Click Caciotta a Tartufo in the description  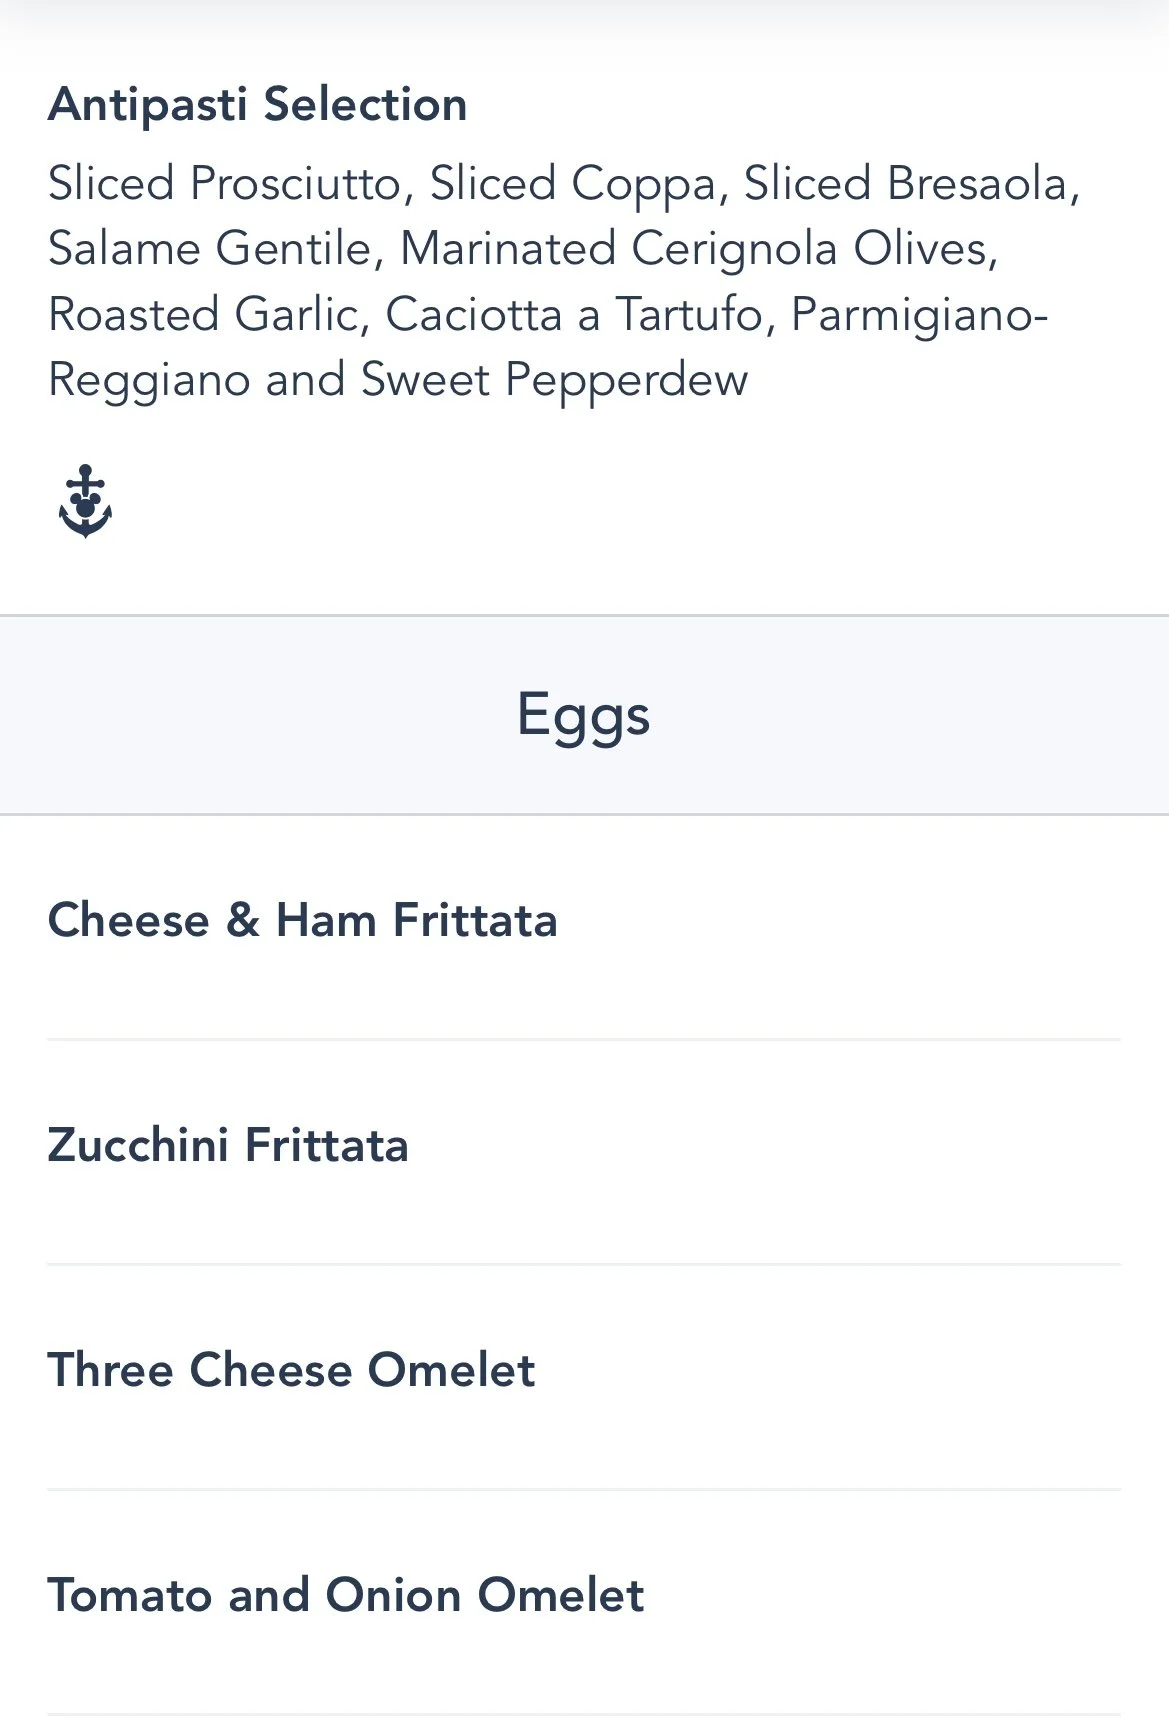pyautogui.click(x=574, y=314)
